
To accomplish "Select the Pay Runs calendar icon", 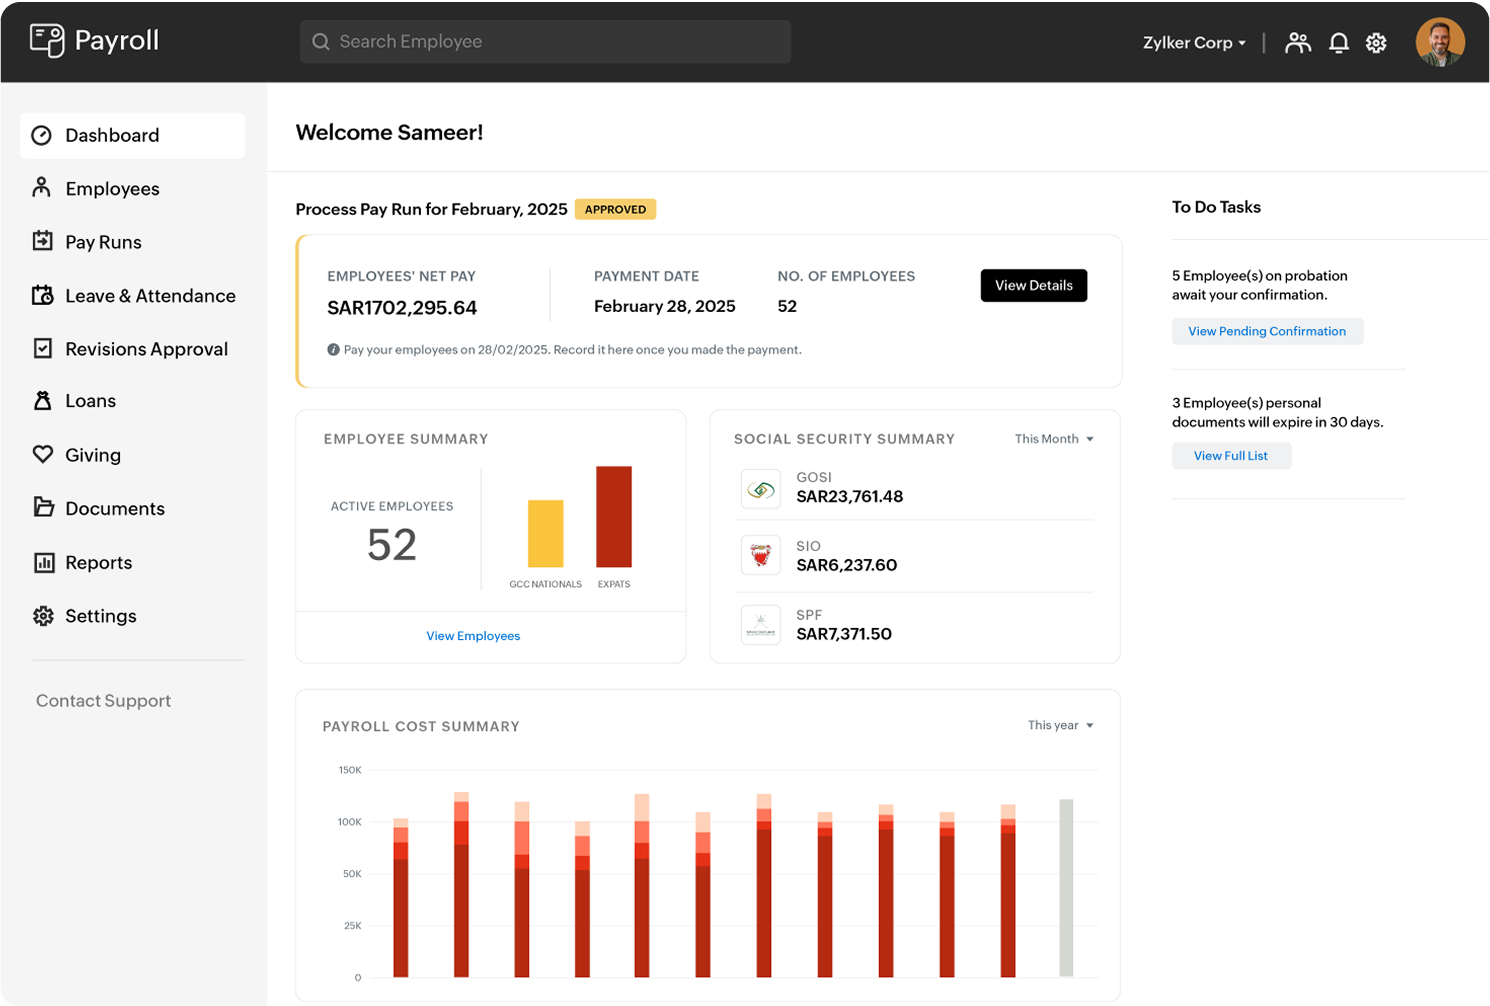I will tap(42, 241).
